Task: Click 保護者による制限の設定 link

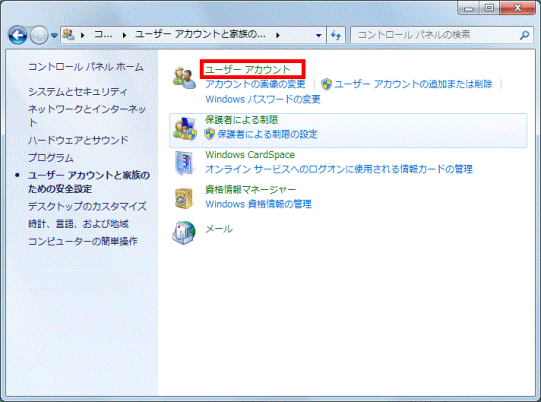Action: (x=267, y=134)
